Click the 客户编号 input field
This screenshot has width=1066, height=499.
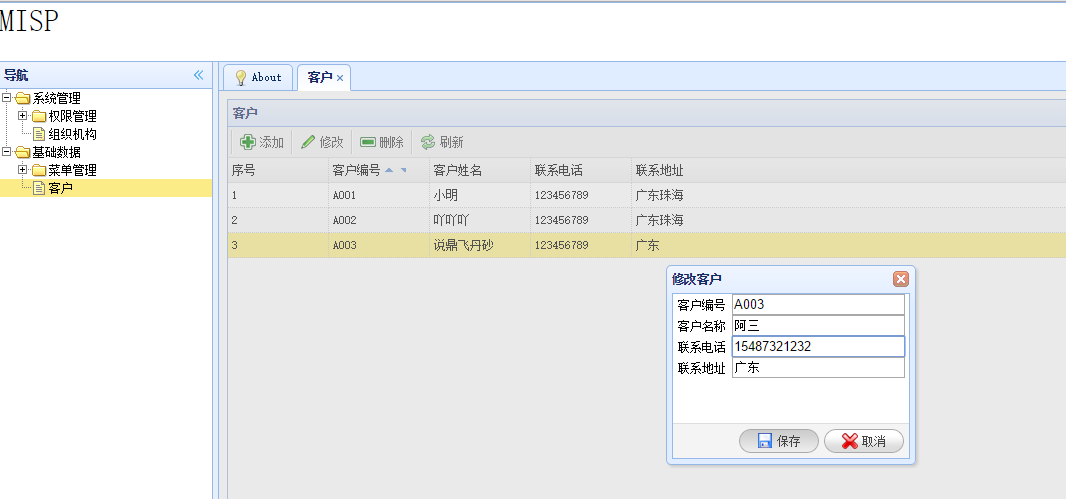pyautogui.click(x=819, y=305)
